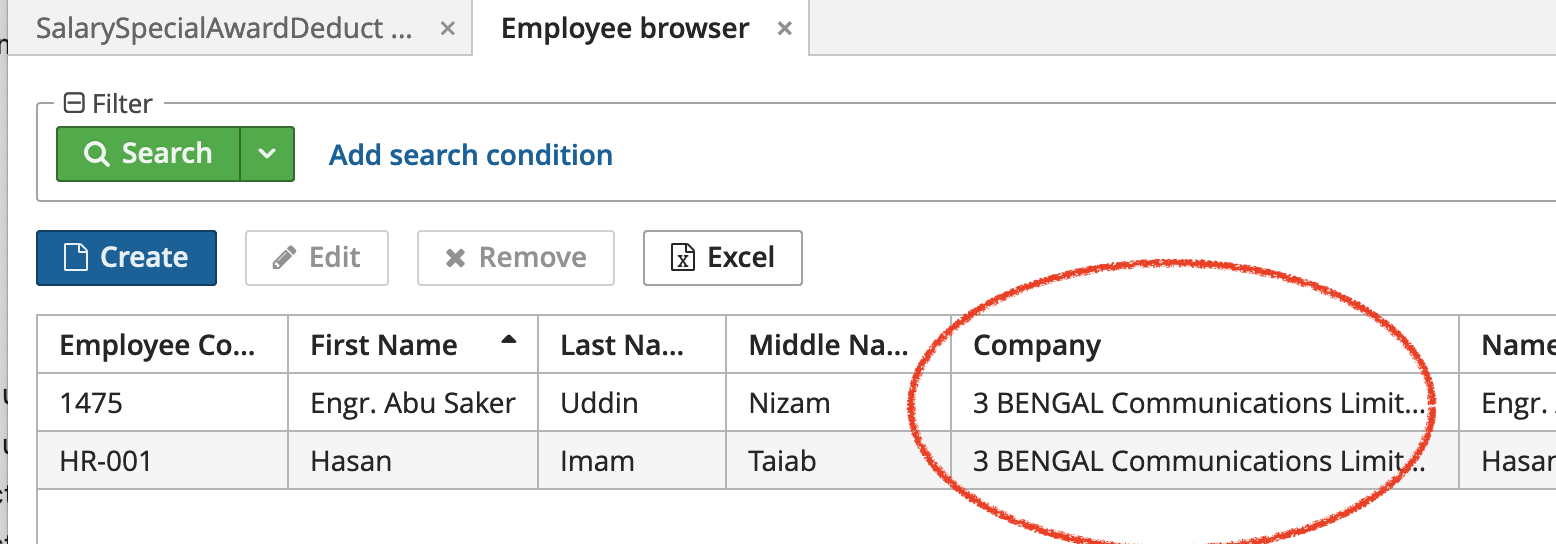This screenshot has height=544, width=1556.
Task: Click the Company cell in Hasan's row
Action: (1205, 461)
